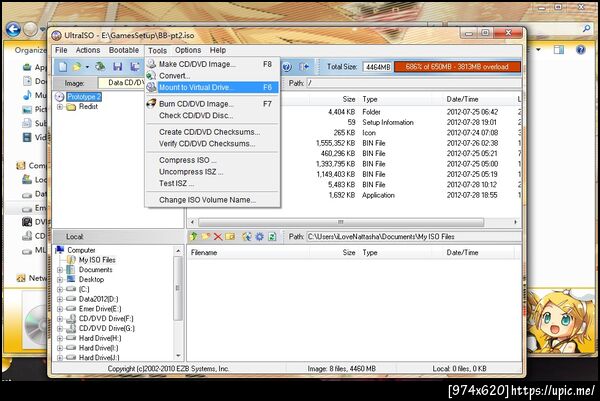Open the Help menu
The image size is (600, 401).
coord(218,50)
